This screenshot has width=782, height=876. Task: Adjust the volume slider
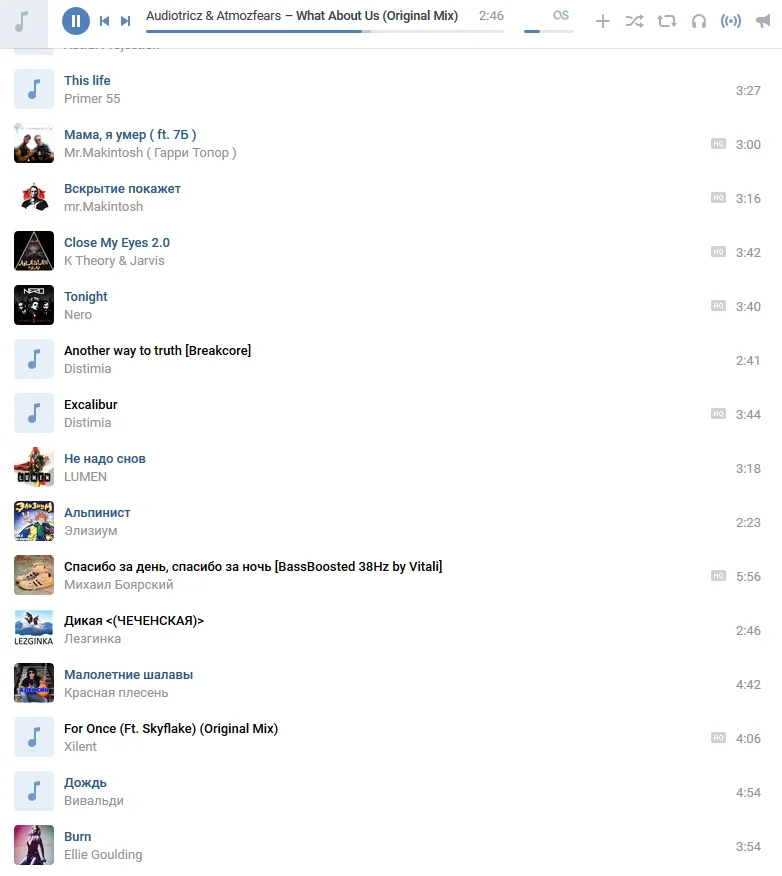[x=549, y=31]
